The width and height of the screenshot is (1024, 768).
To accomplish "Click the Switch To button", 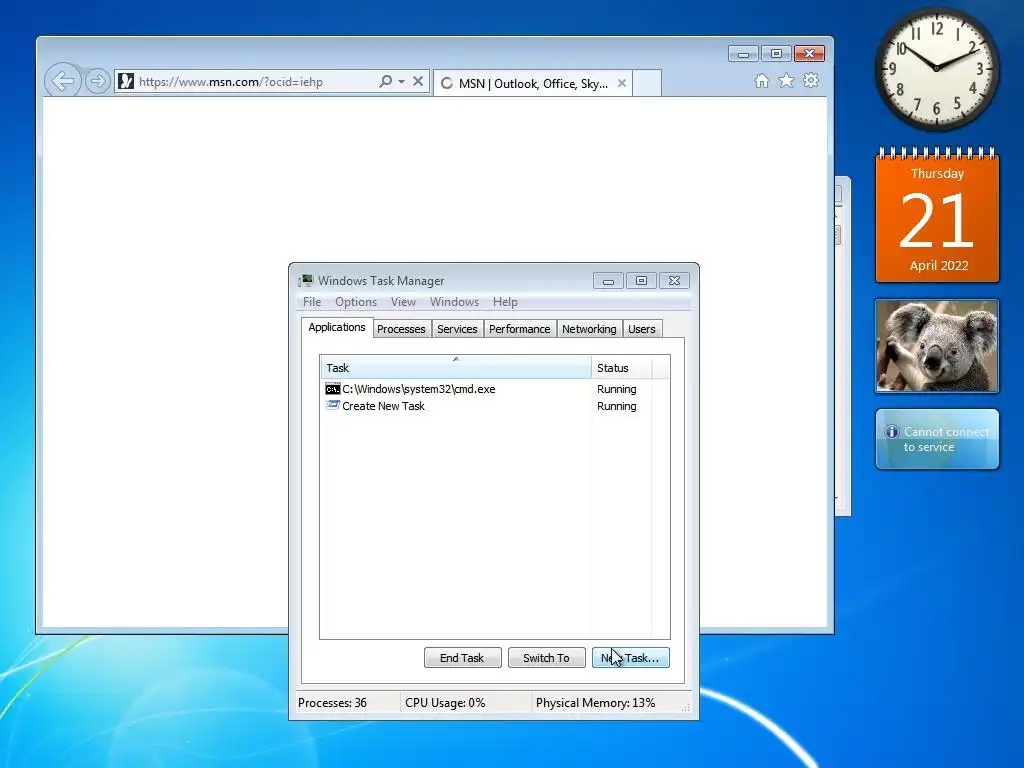I will tap(547, 658).
